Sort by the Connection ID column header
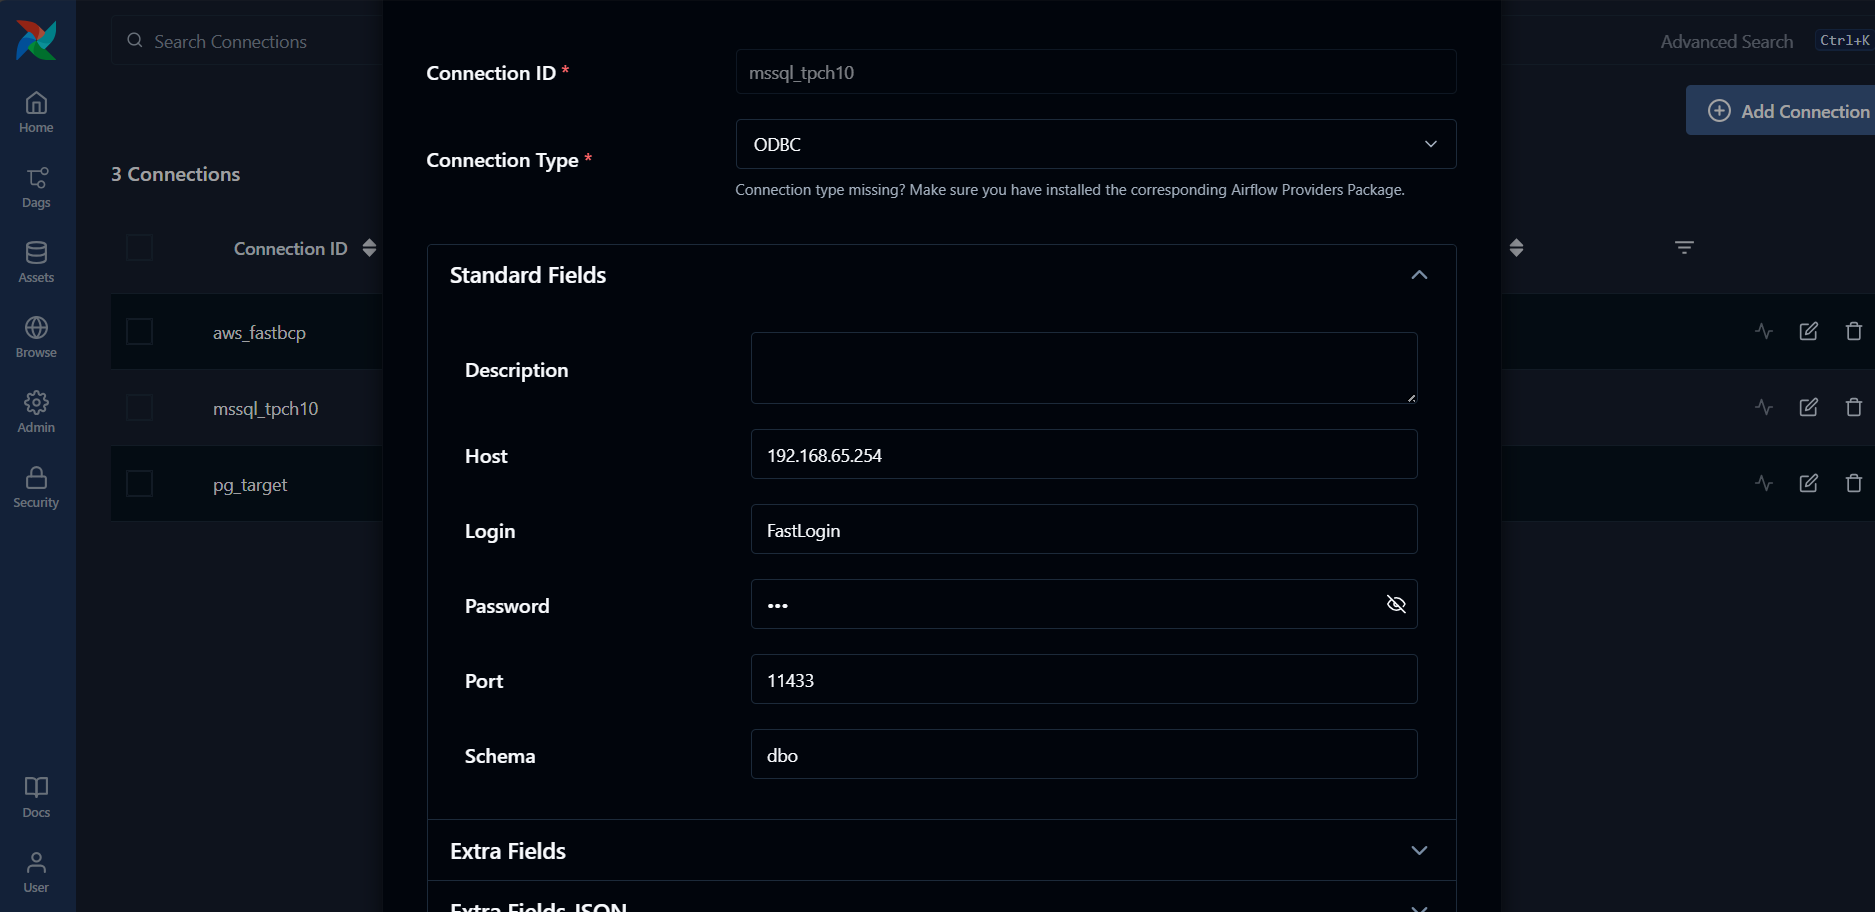1875x912 pixels. pos(291,249)
